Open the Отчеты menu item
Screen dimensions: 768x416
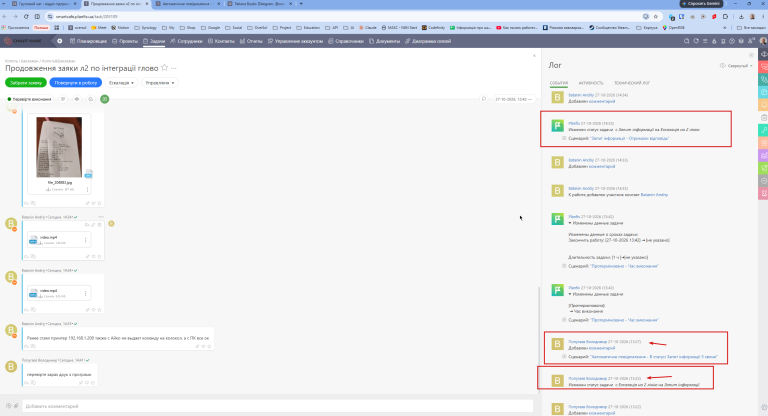pyautogui.click(x=251, y=41)
